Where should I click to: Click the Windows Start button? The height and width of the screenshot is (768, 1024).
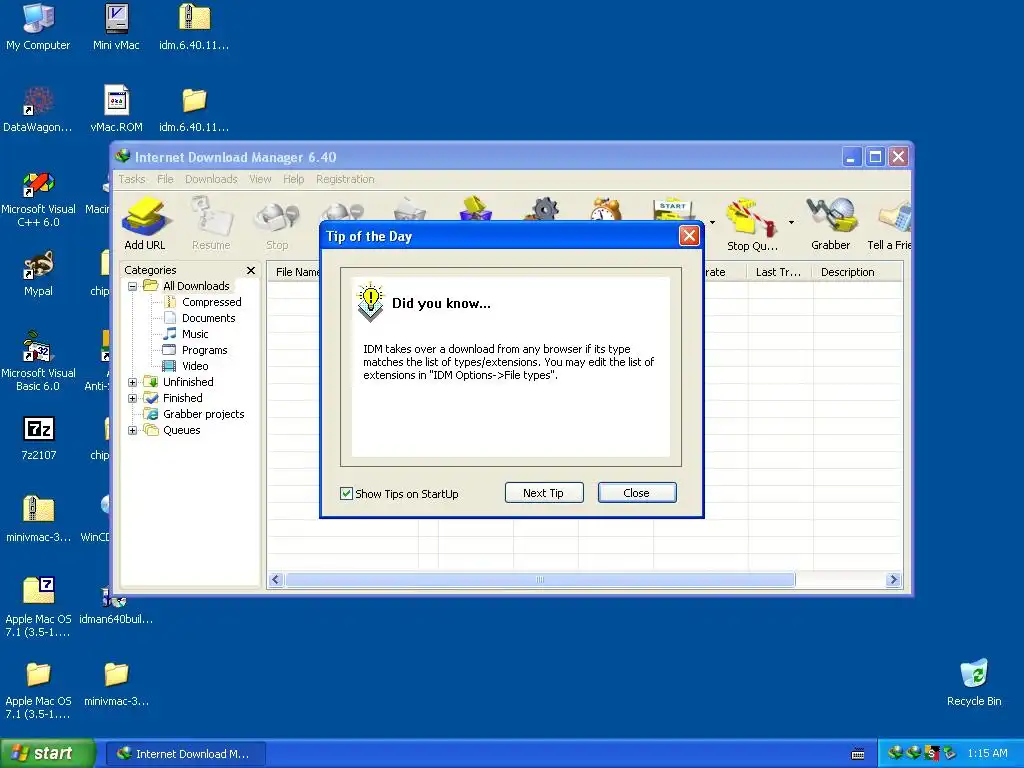[x=47, y=754]
